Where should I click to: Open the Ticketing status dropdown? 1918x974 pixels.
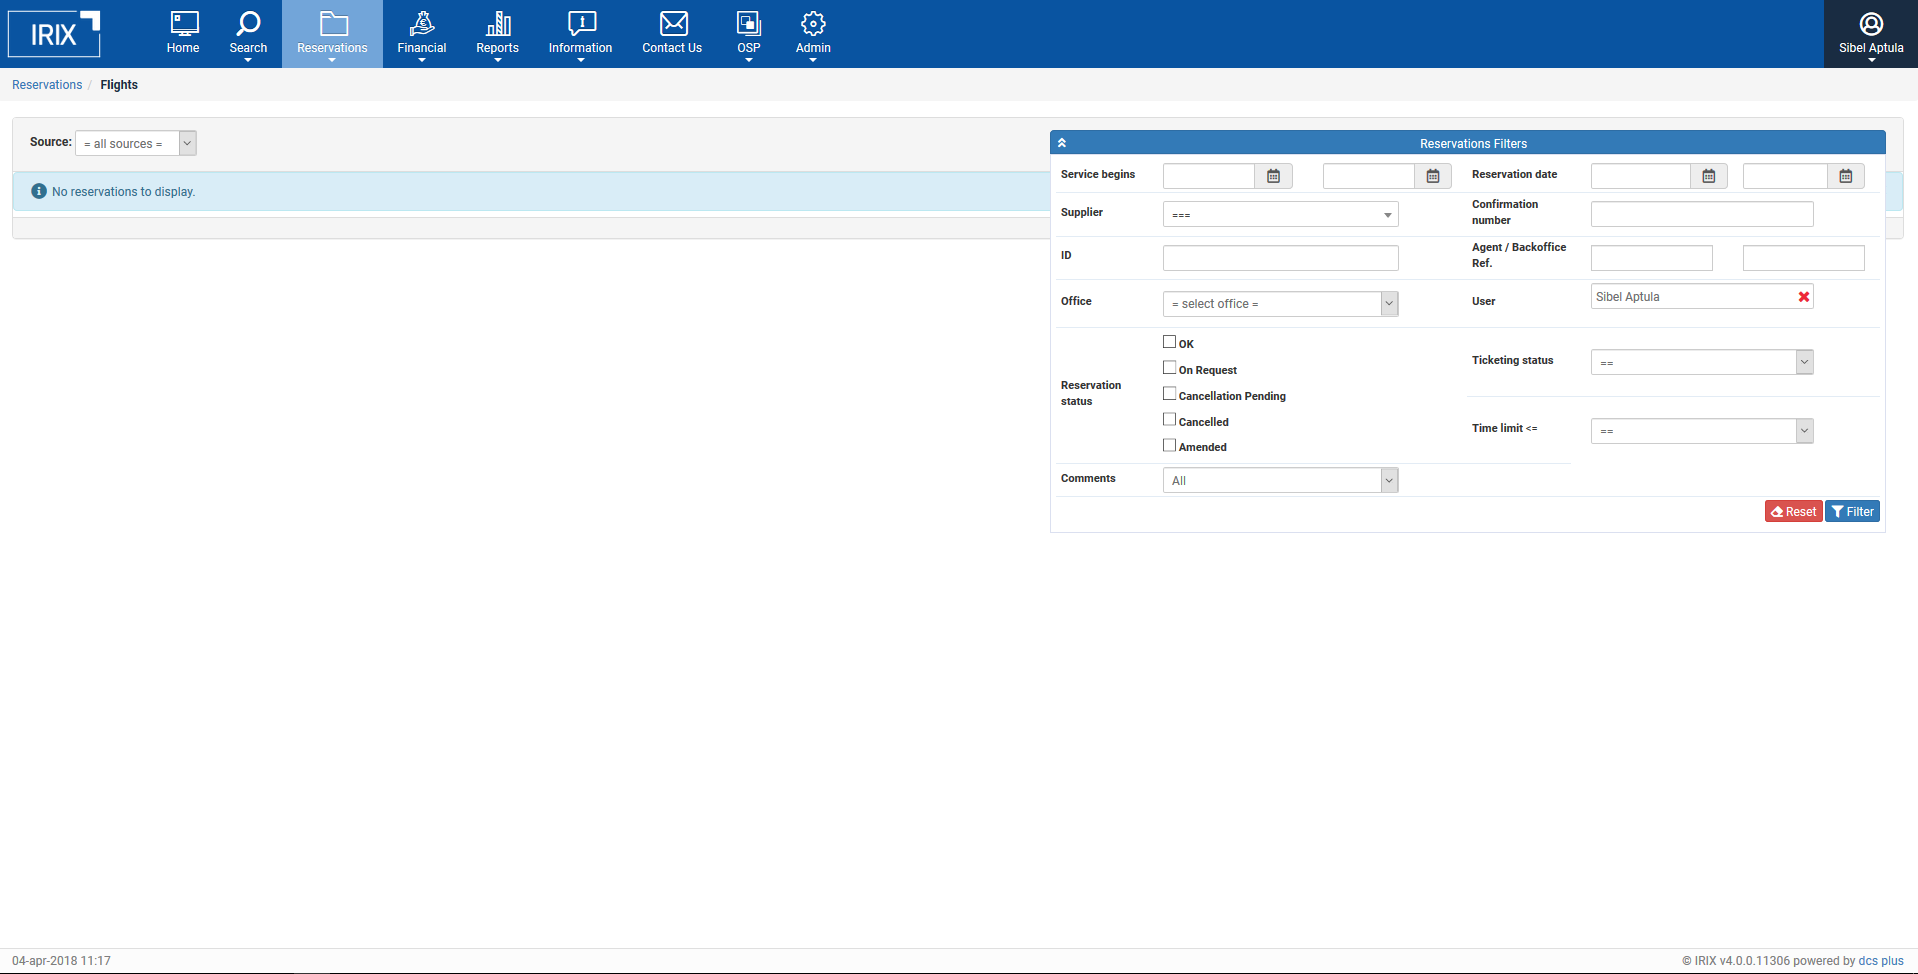click(1701, 362)
